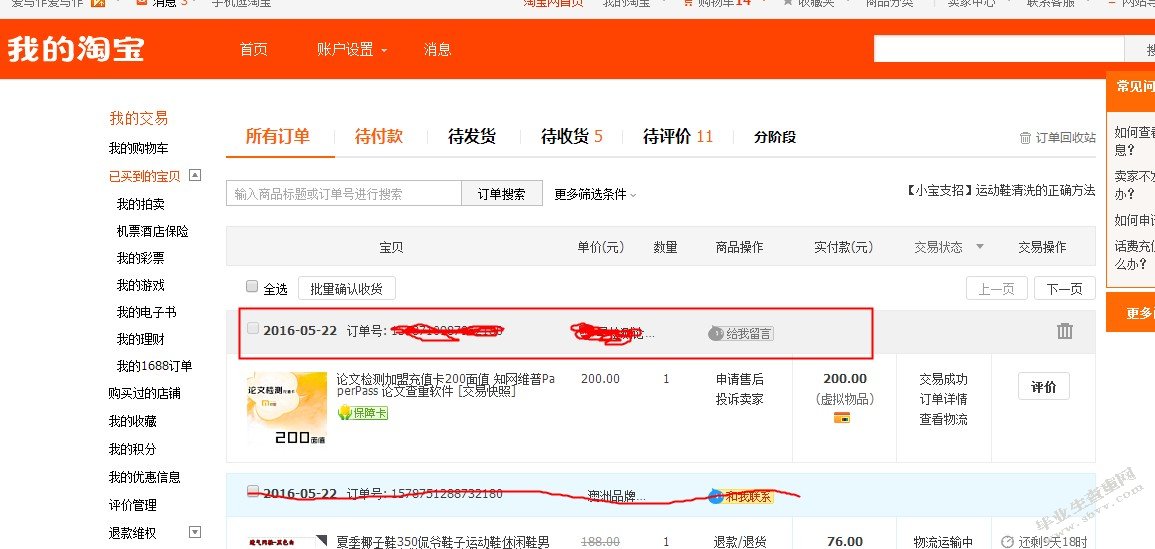Open 小宝支招 运动鞋清洗的正确方法 link

point(1000,190)
